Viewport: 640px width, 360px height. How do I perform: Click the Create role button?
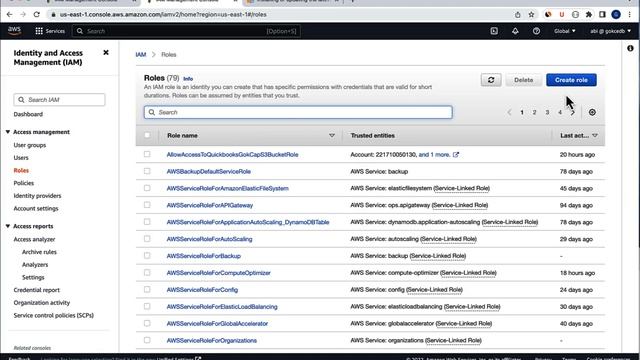(571, 80)
